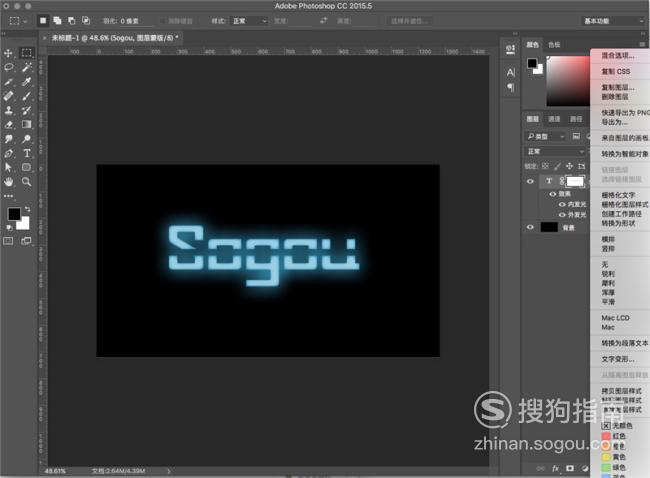Open the layer blend mode 正常 dropdown
650x478 pixels.
(x=555, y=151)
